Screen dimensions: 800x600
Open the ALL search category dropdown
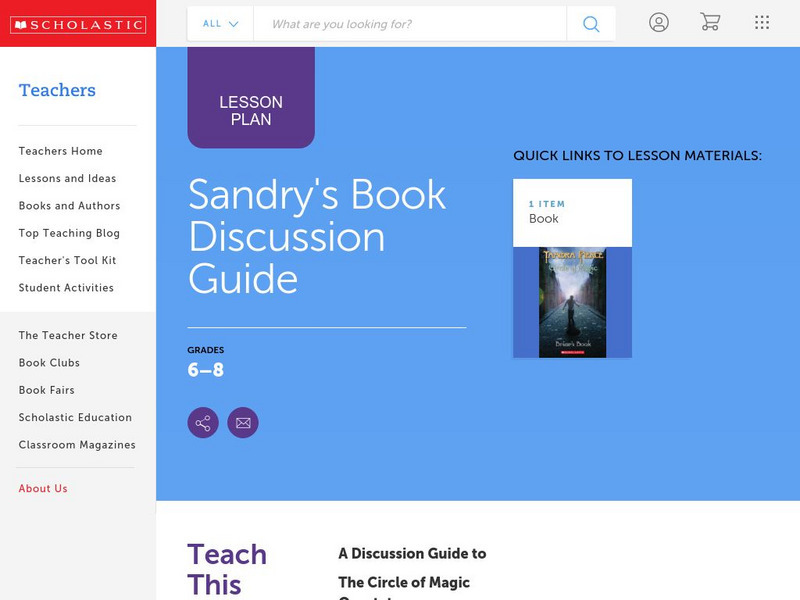point(219,22)
